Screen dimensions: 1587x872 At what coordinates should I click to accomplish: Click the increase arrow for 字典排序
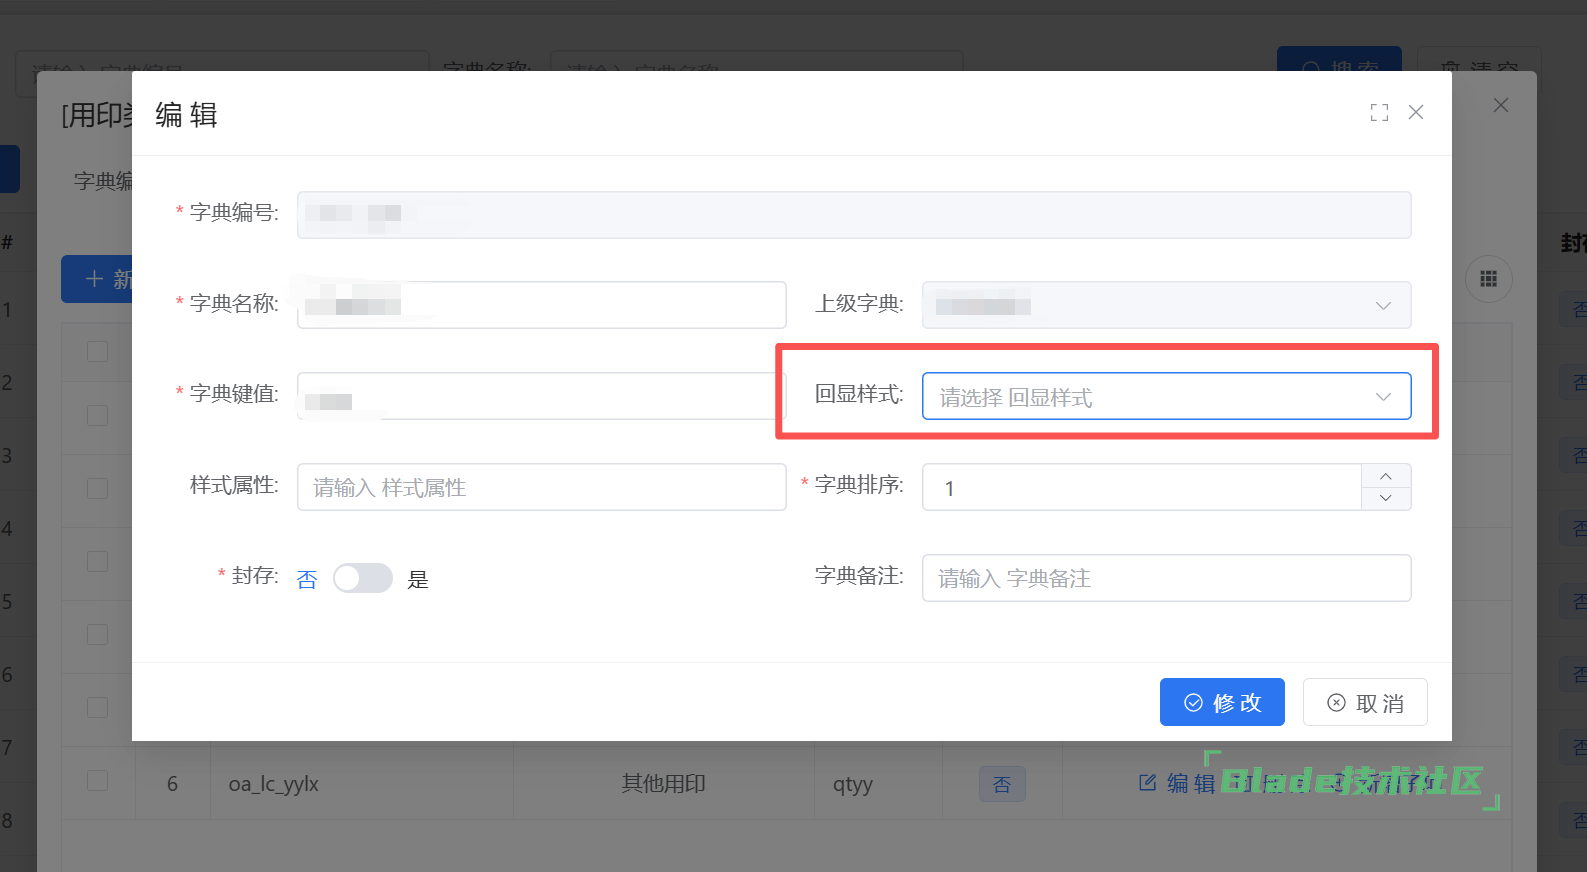[1385, 476]
